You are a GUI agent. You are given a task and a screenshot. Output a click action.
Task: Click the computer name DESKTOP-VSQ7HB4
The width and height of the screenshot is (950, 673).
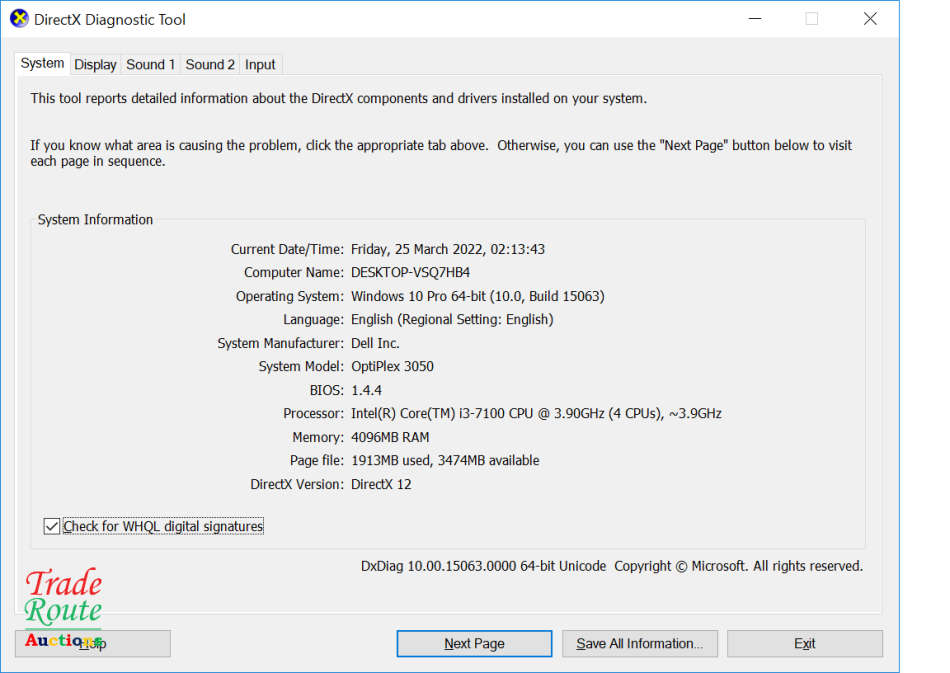(410, 272)
